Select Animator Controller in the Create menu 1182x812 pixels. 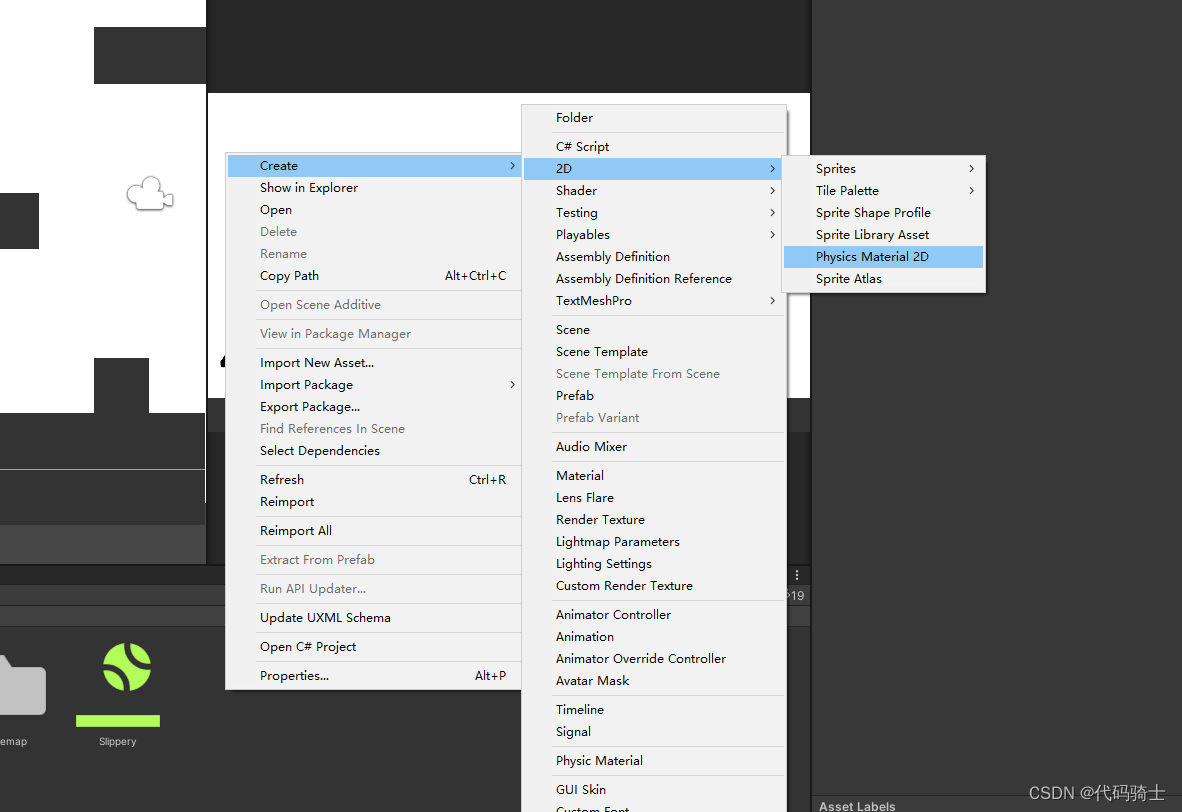[x=613, y=614]
